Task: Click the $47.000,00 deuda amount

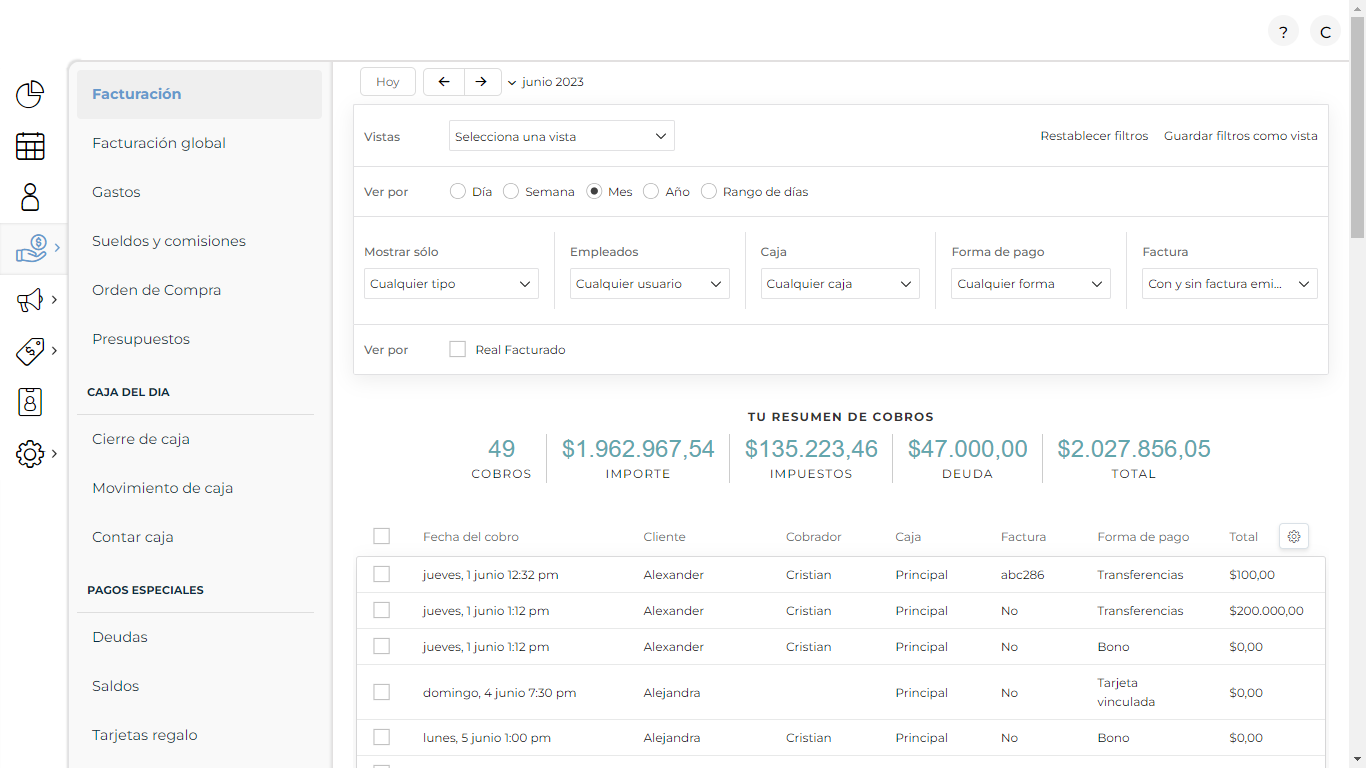Action: coord(967,449)
